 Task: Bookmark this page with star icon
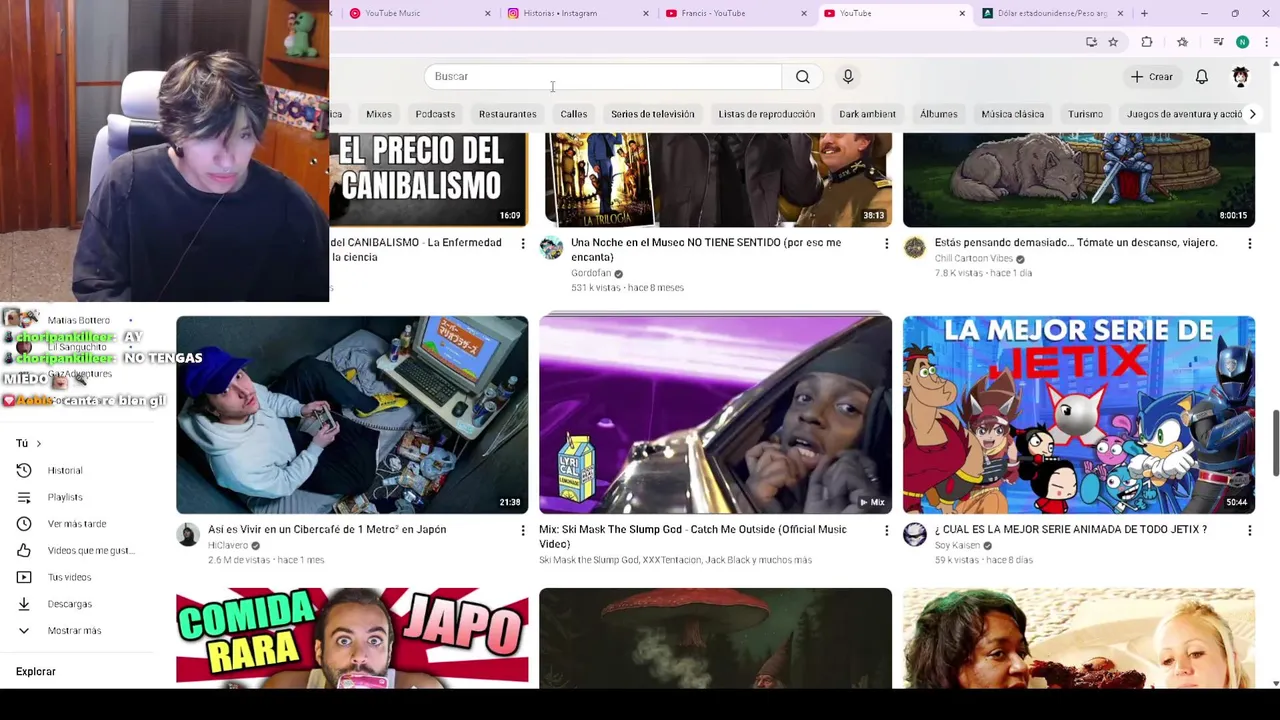(1113, 42)
